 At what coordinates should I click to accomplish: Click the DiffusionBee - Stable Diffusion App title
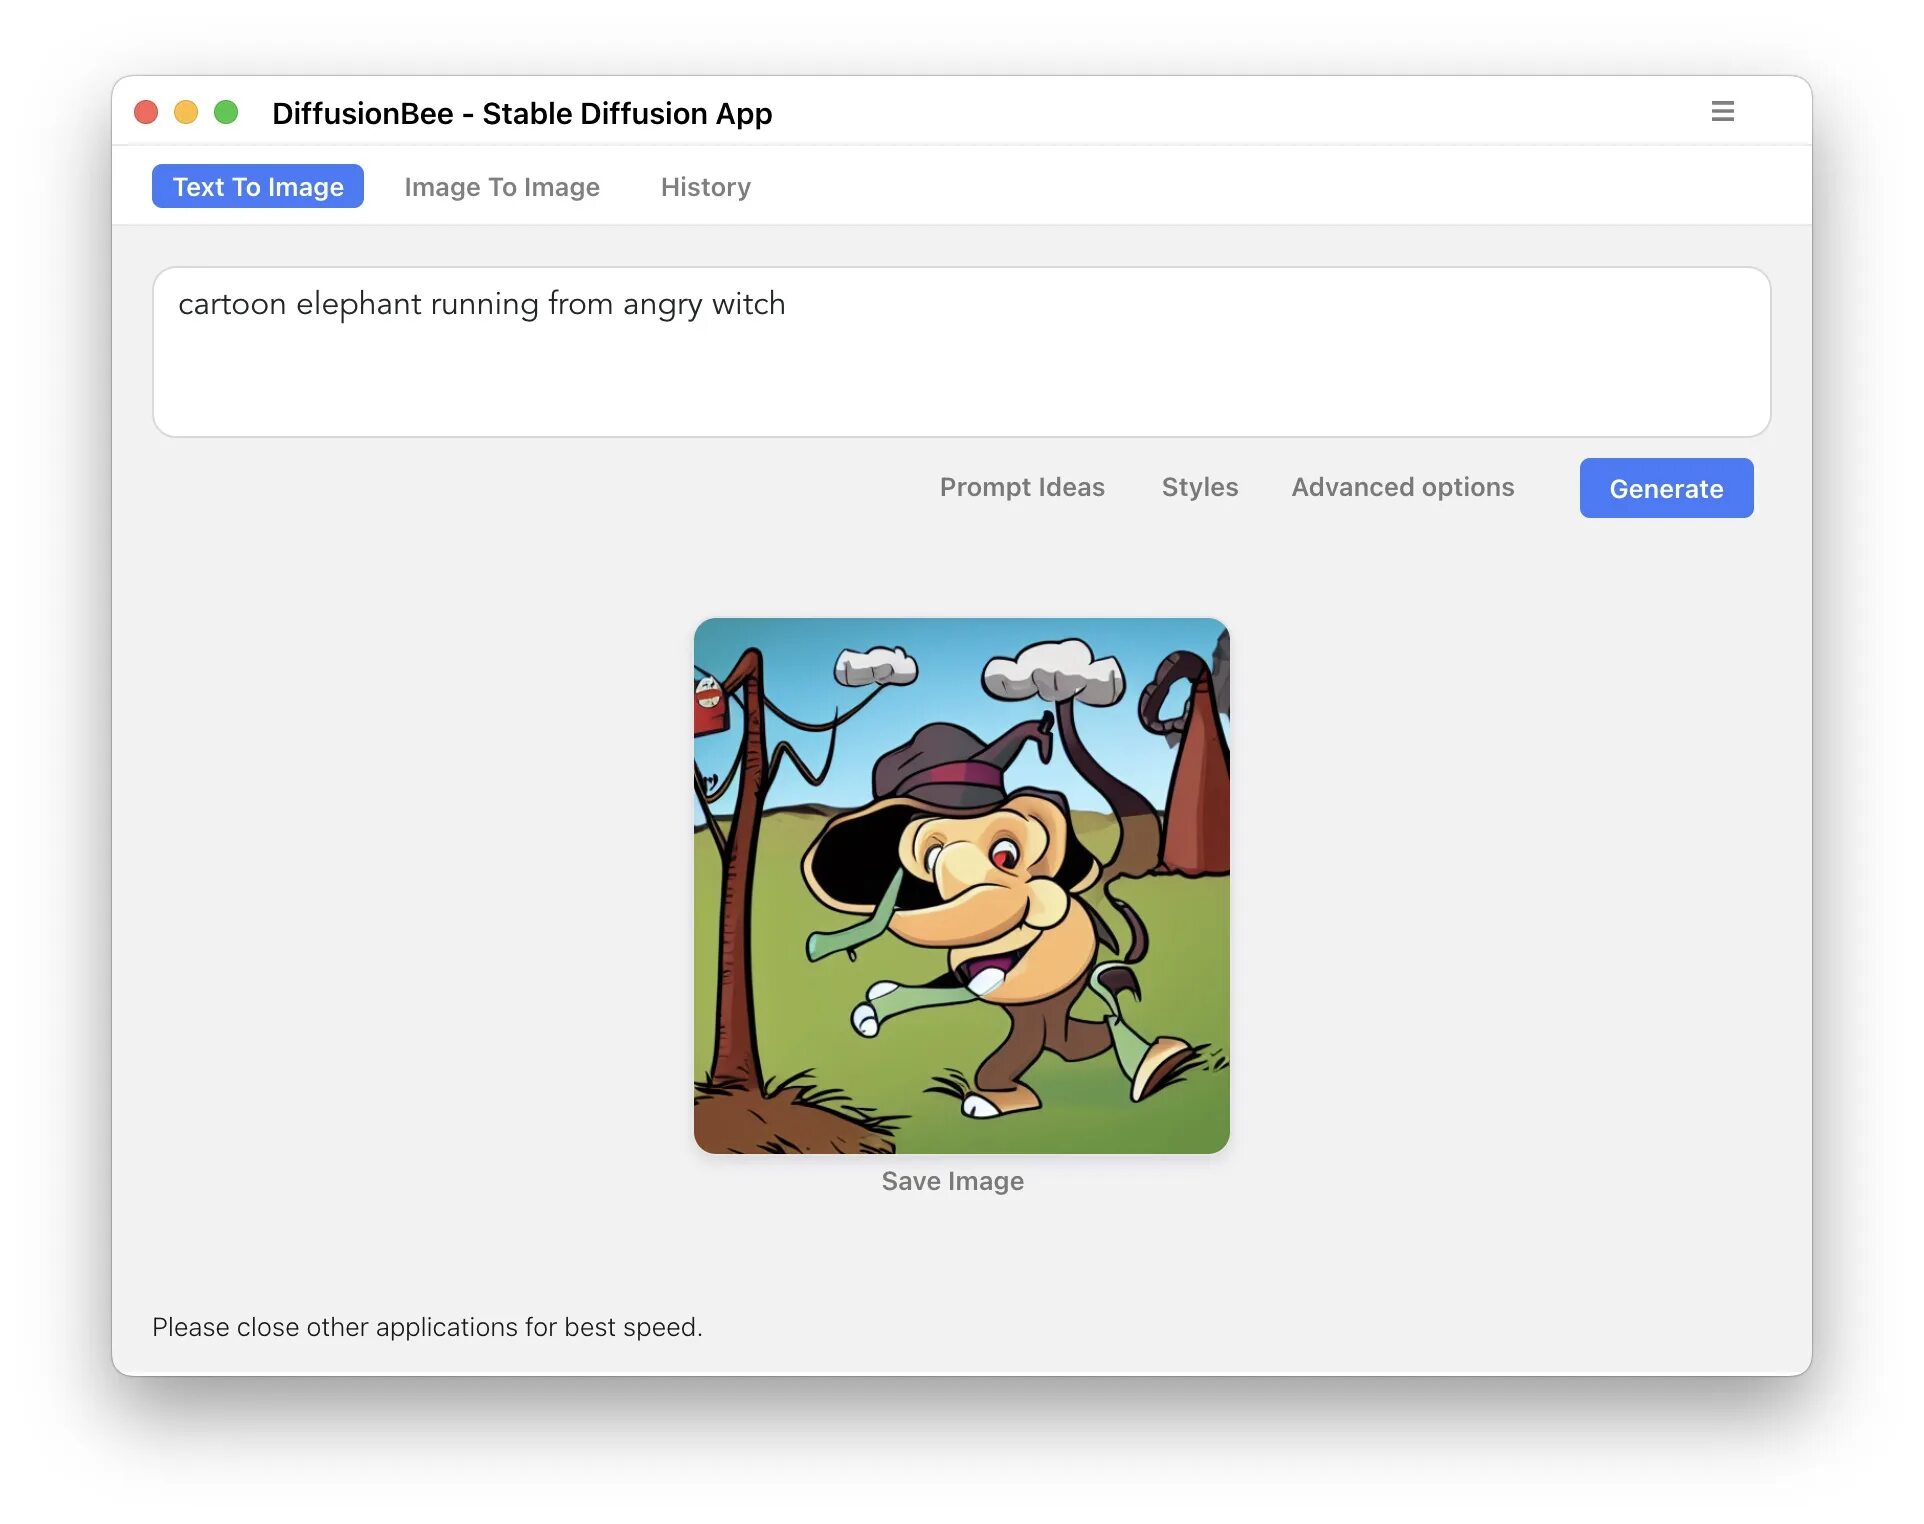coord(522,114)
